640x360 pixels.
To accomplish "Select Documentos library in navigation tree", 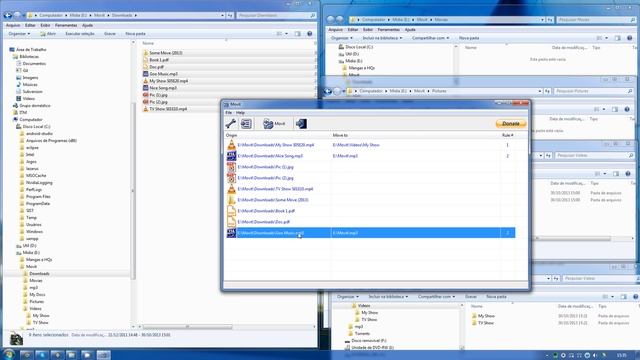I will tap(34, 64).
